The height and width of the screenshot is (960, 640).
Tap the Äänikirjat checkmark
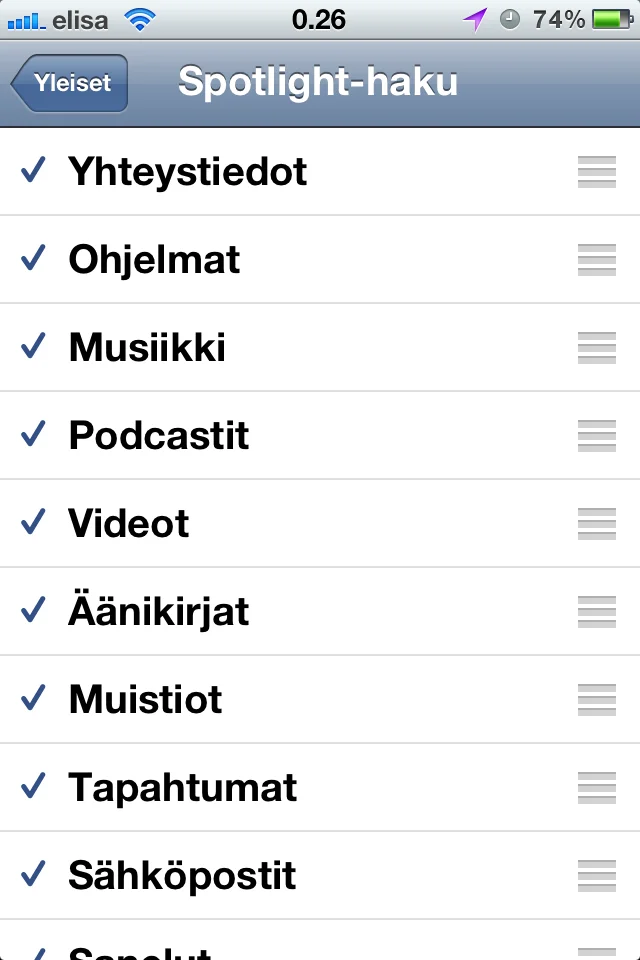[x=34, y=611]
